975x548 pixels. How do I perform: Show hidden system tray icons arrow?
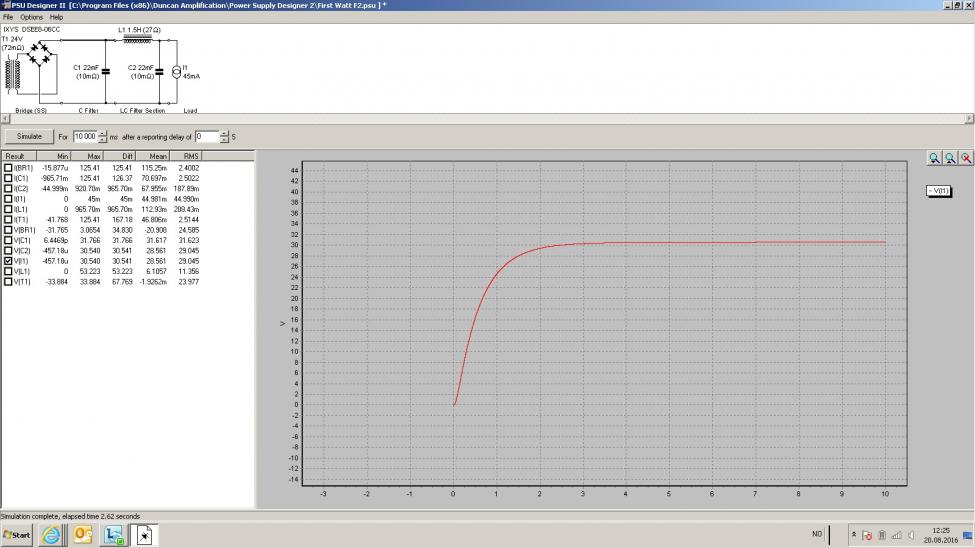pyautogui.click(x=853, y=535)
